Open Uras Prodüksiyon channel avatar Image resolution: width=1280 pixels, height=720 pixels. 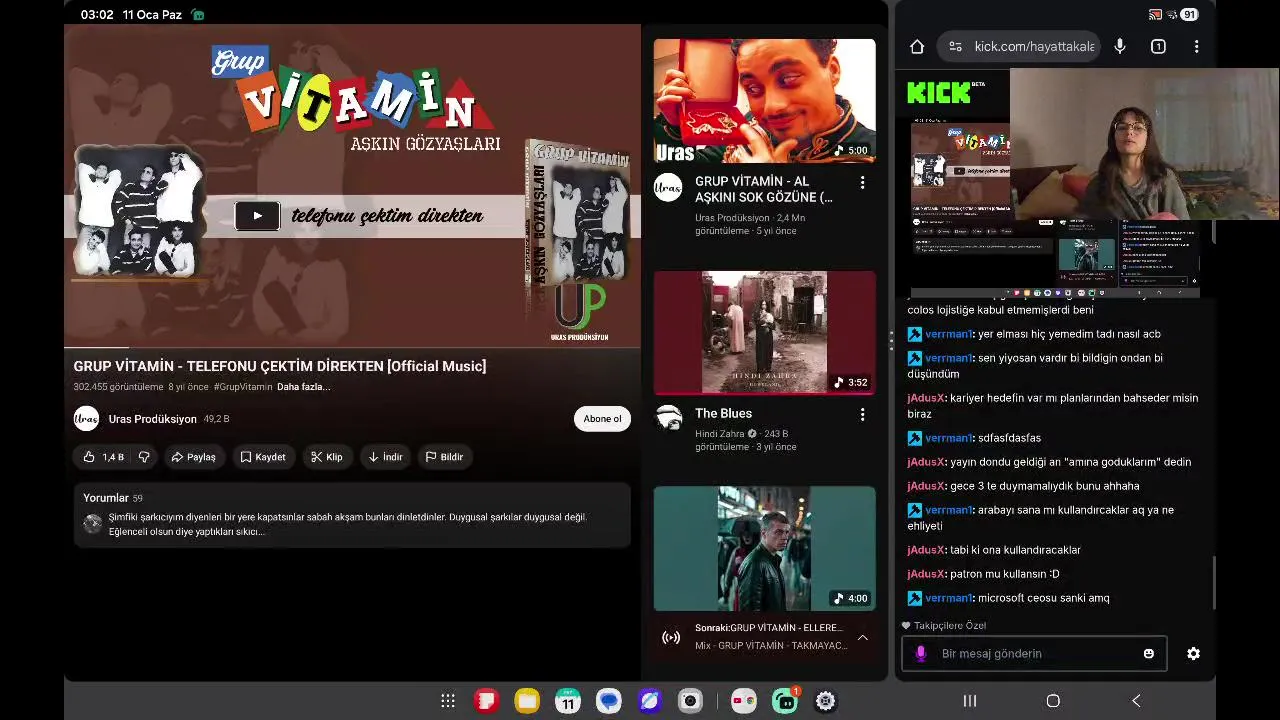pos(86,419)
